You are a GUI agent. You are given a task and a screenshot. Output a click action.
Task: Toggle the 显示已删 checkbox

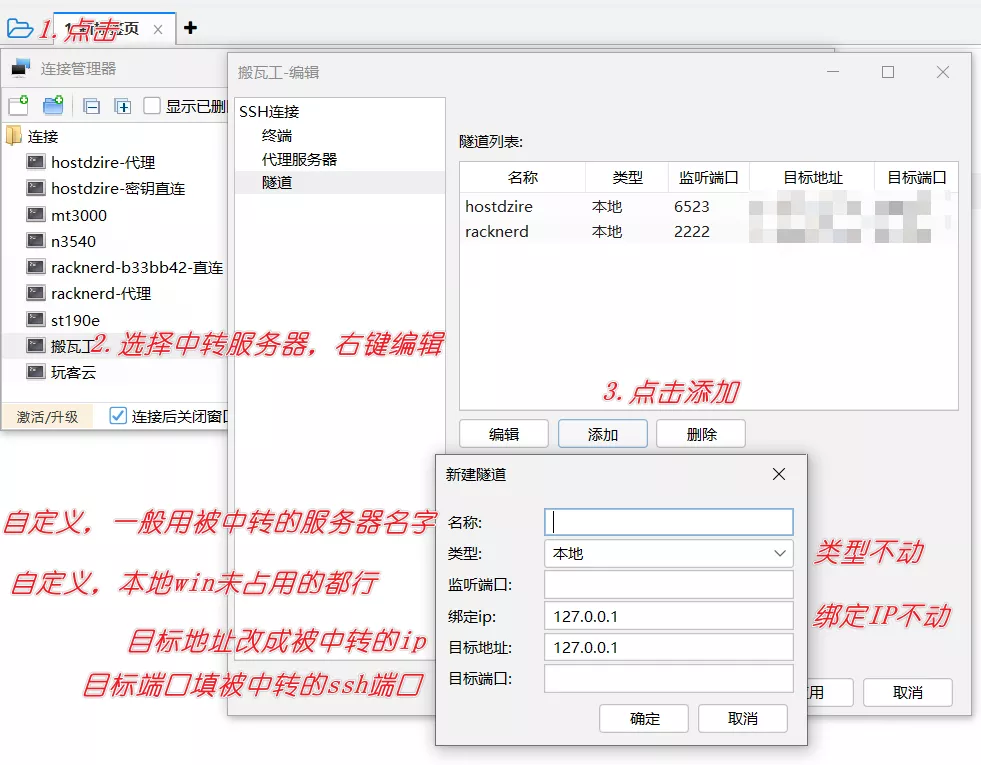[152, 106]
